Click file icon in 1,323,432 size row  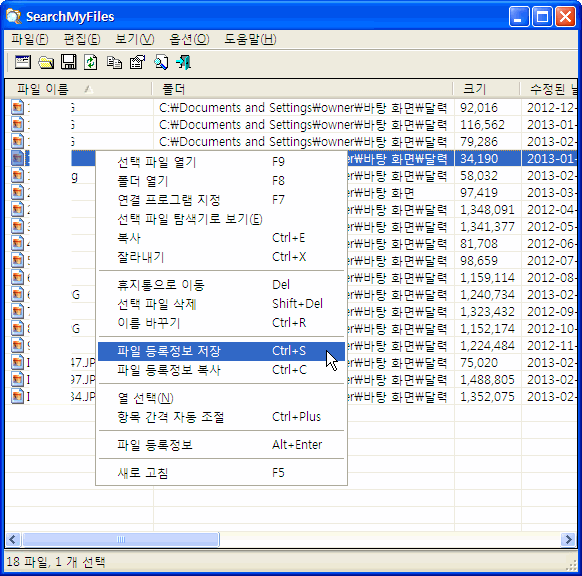(17, 311)
